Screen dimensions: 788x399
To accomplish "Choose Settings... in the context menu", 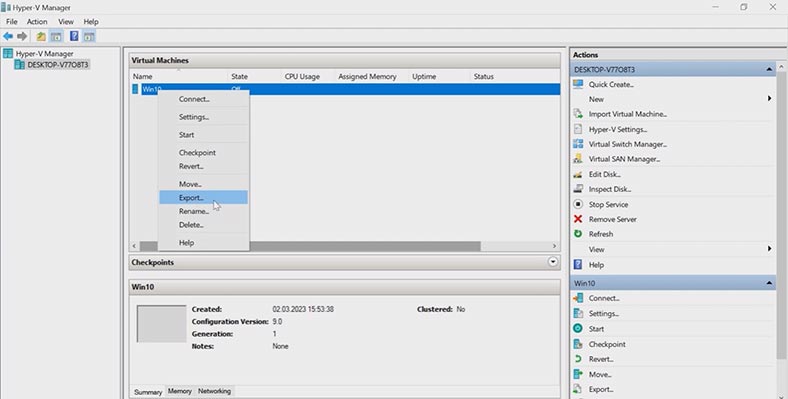I will [x=203, y=117].
